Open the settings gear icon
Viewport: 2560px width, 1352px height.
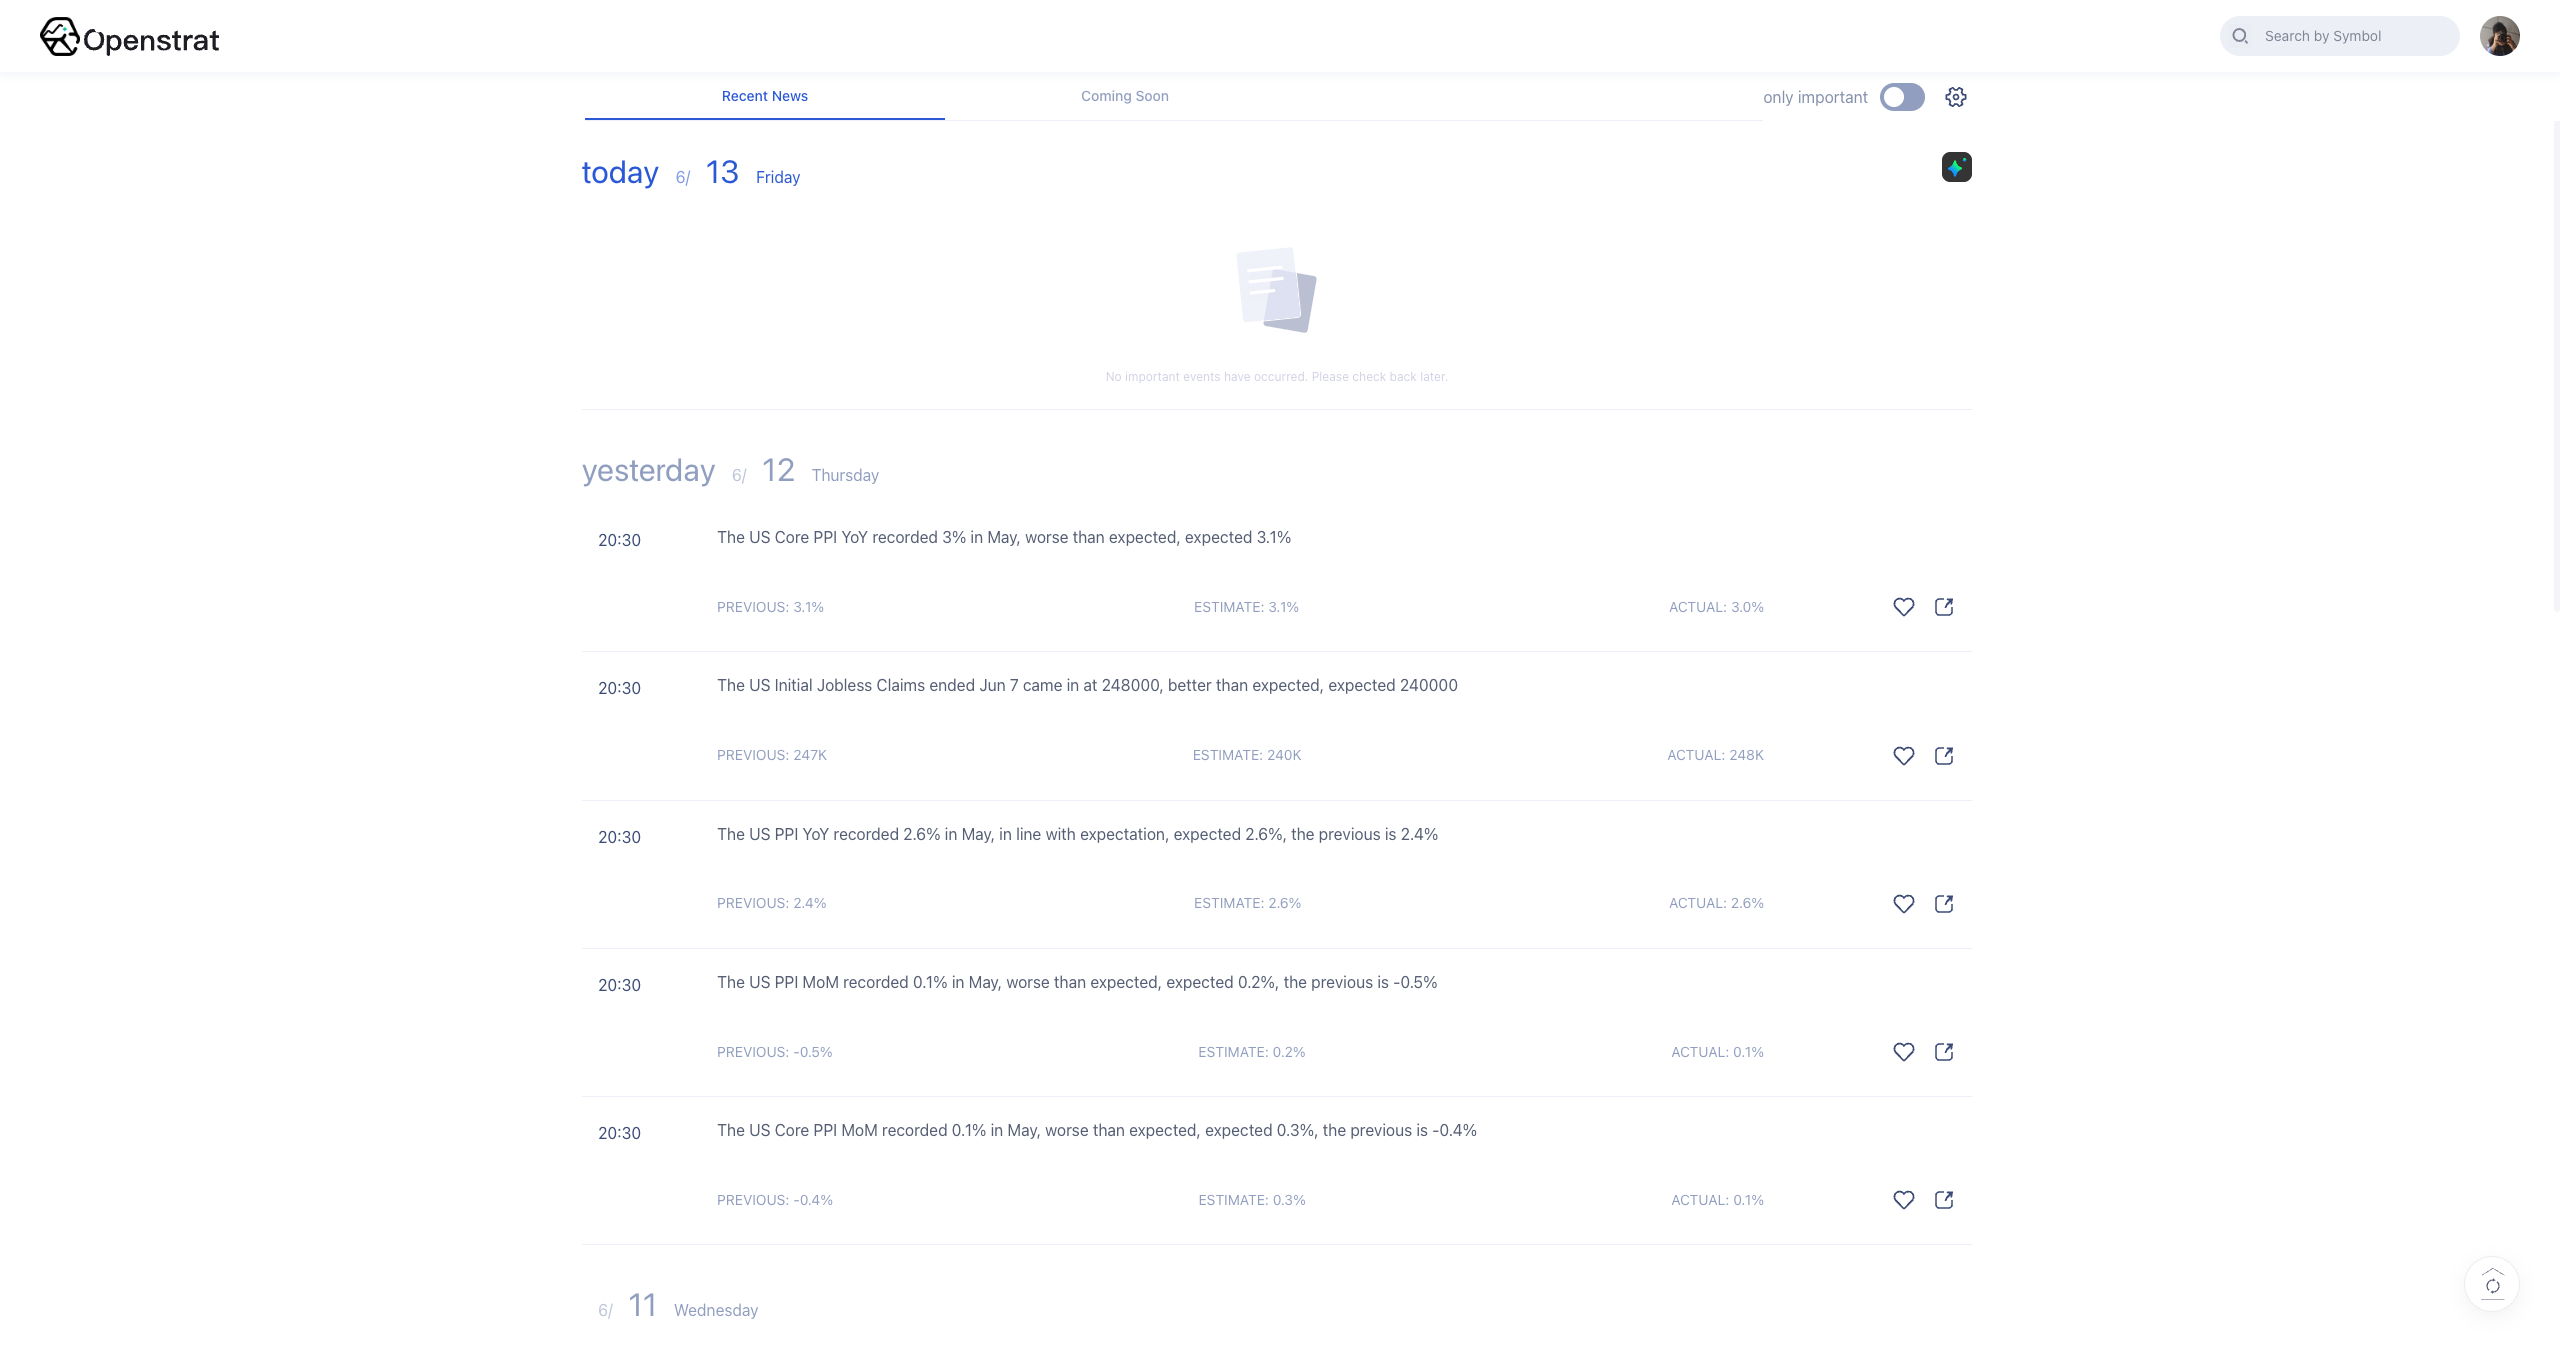[1956, 97]
